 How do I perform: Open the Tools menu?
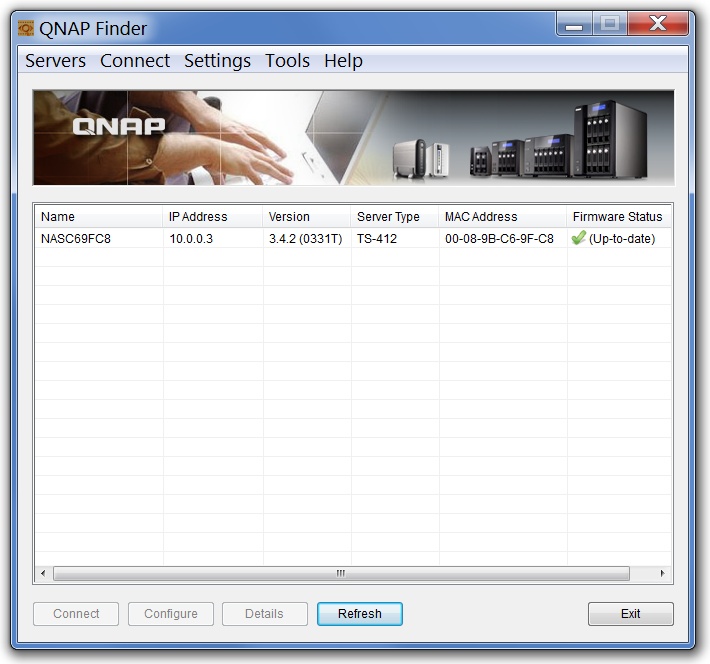[287, 61]
